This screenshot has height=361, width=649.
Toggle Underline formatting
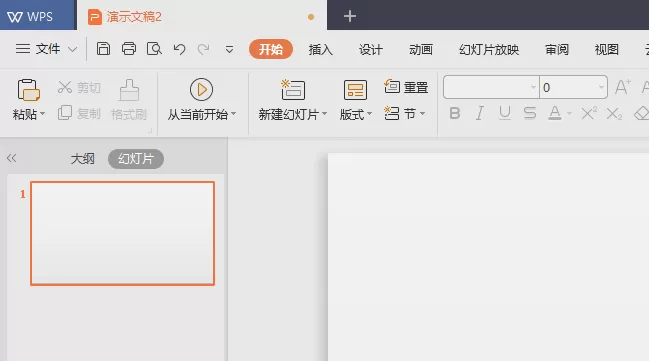click(x=505, y=113)
